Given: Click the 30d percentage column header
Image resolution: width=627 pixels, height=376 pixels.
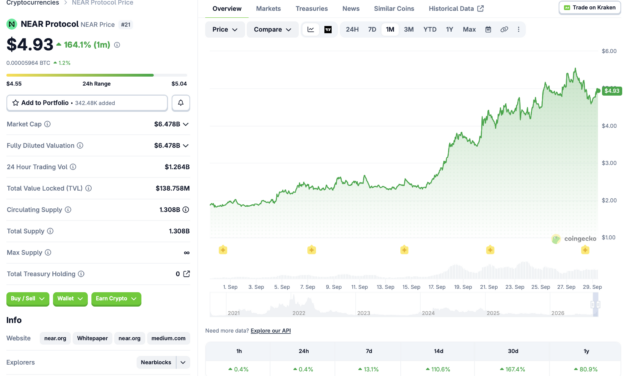Looking at the screenshot, I should pyautogui.click(x=513, y=351).
